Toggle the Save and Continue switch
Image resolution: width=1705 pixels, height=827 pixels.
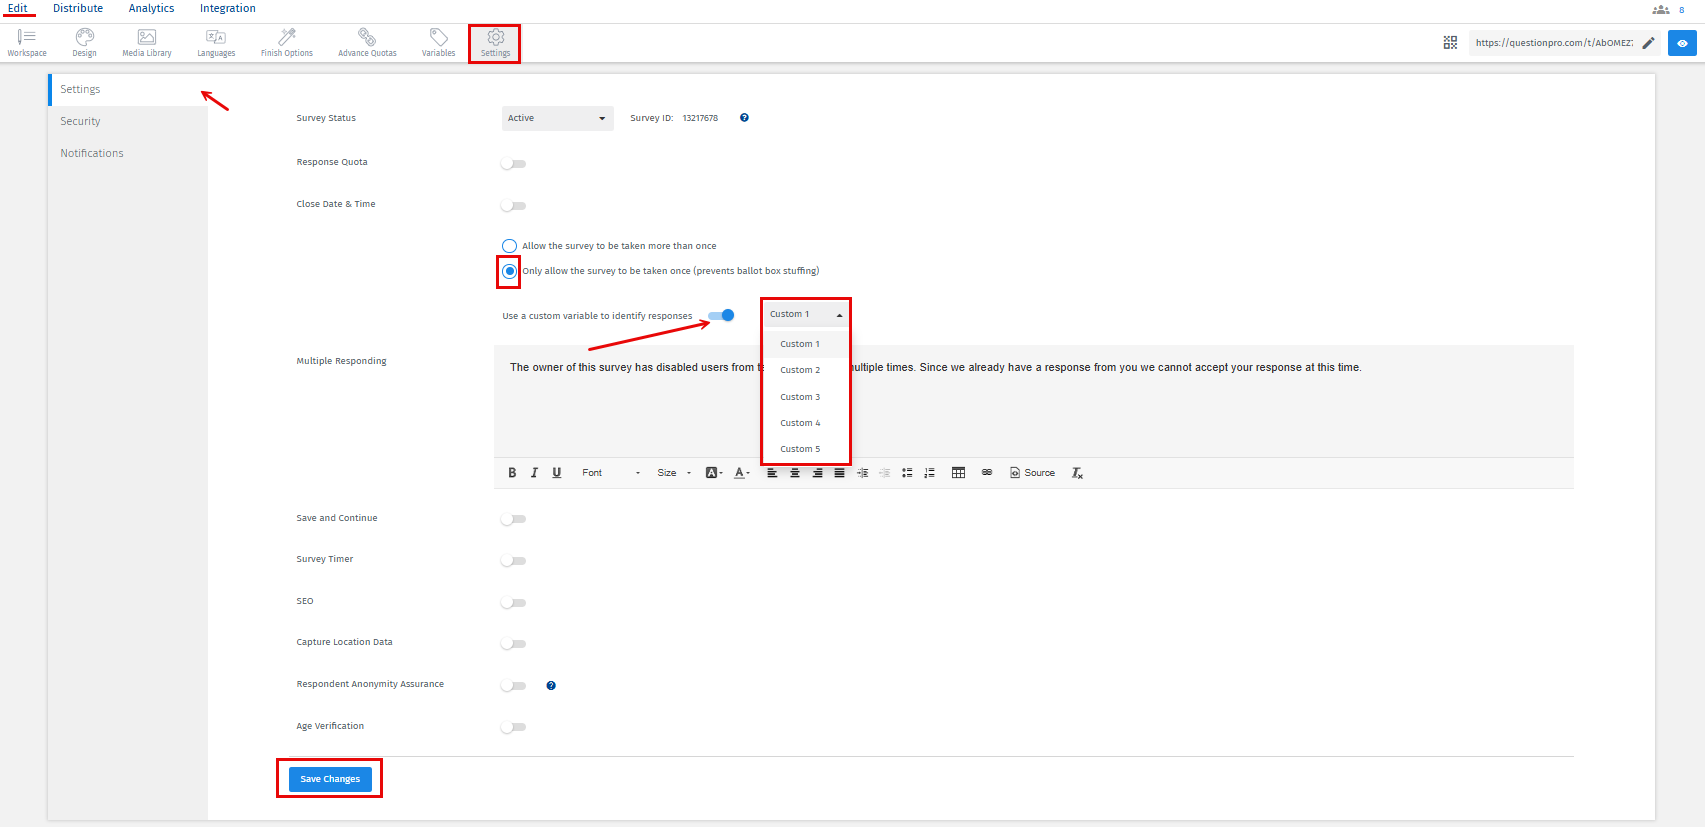[513, 519]
